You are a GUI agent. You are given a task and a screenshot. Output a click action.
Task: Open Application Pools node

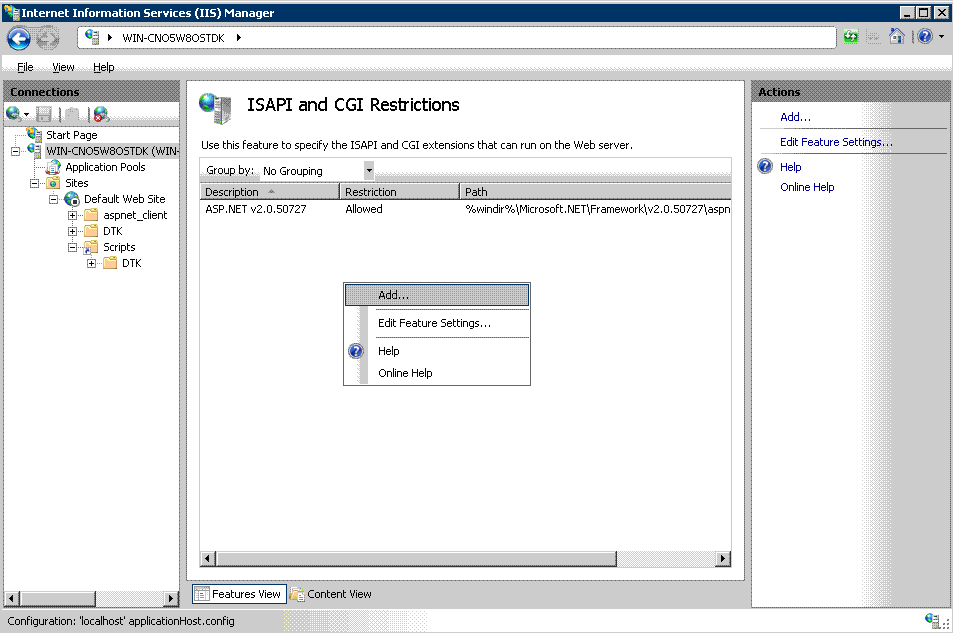click(105, 167)
